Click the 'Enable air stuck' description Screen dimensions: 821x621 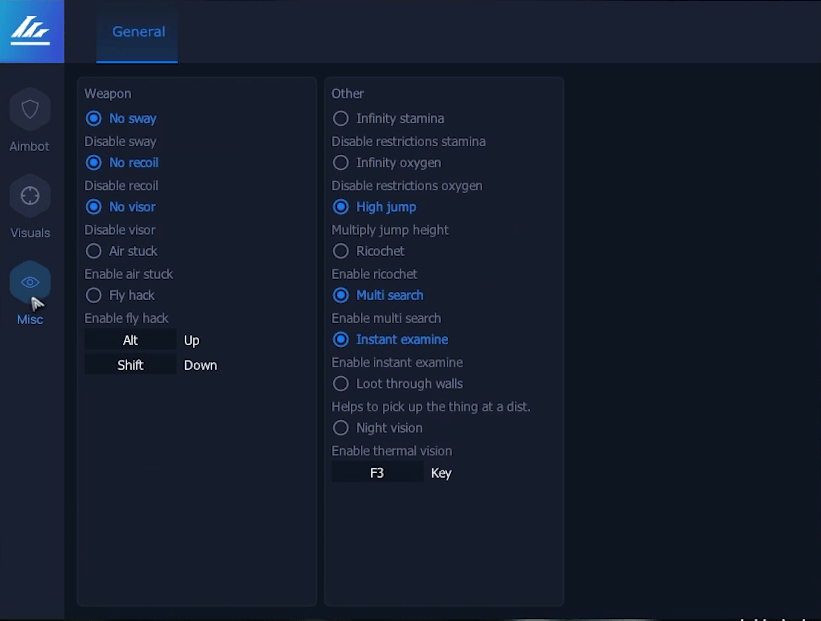[129, 274]
